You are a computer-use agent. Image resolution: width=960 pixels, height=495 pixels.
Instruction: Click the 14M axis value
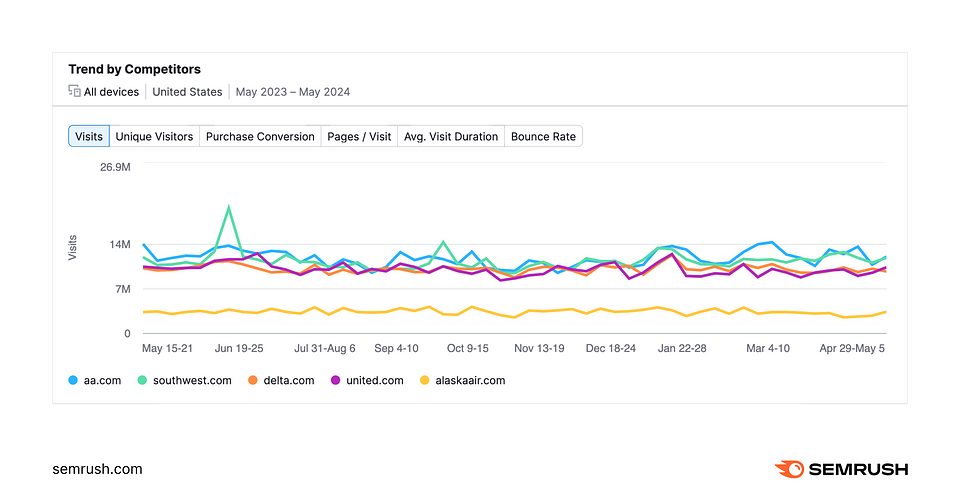[120, 244]
